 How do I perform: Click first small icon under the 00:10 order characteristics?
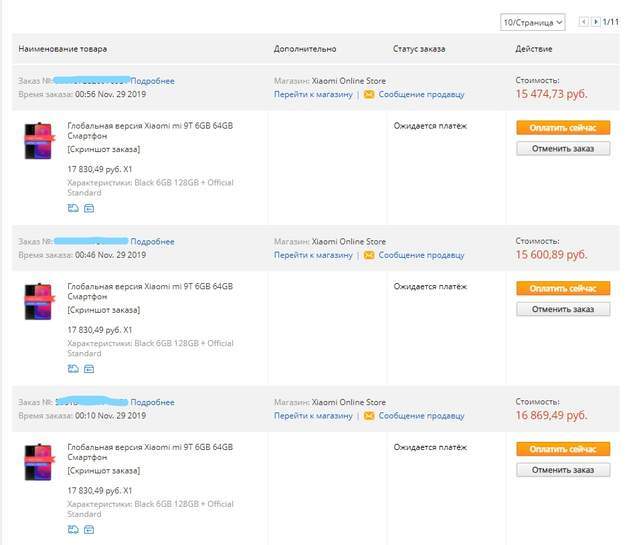pyautogui.click(x=73, y=530)
